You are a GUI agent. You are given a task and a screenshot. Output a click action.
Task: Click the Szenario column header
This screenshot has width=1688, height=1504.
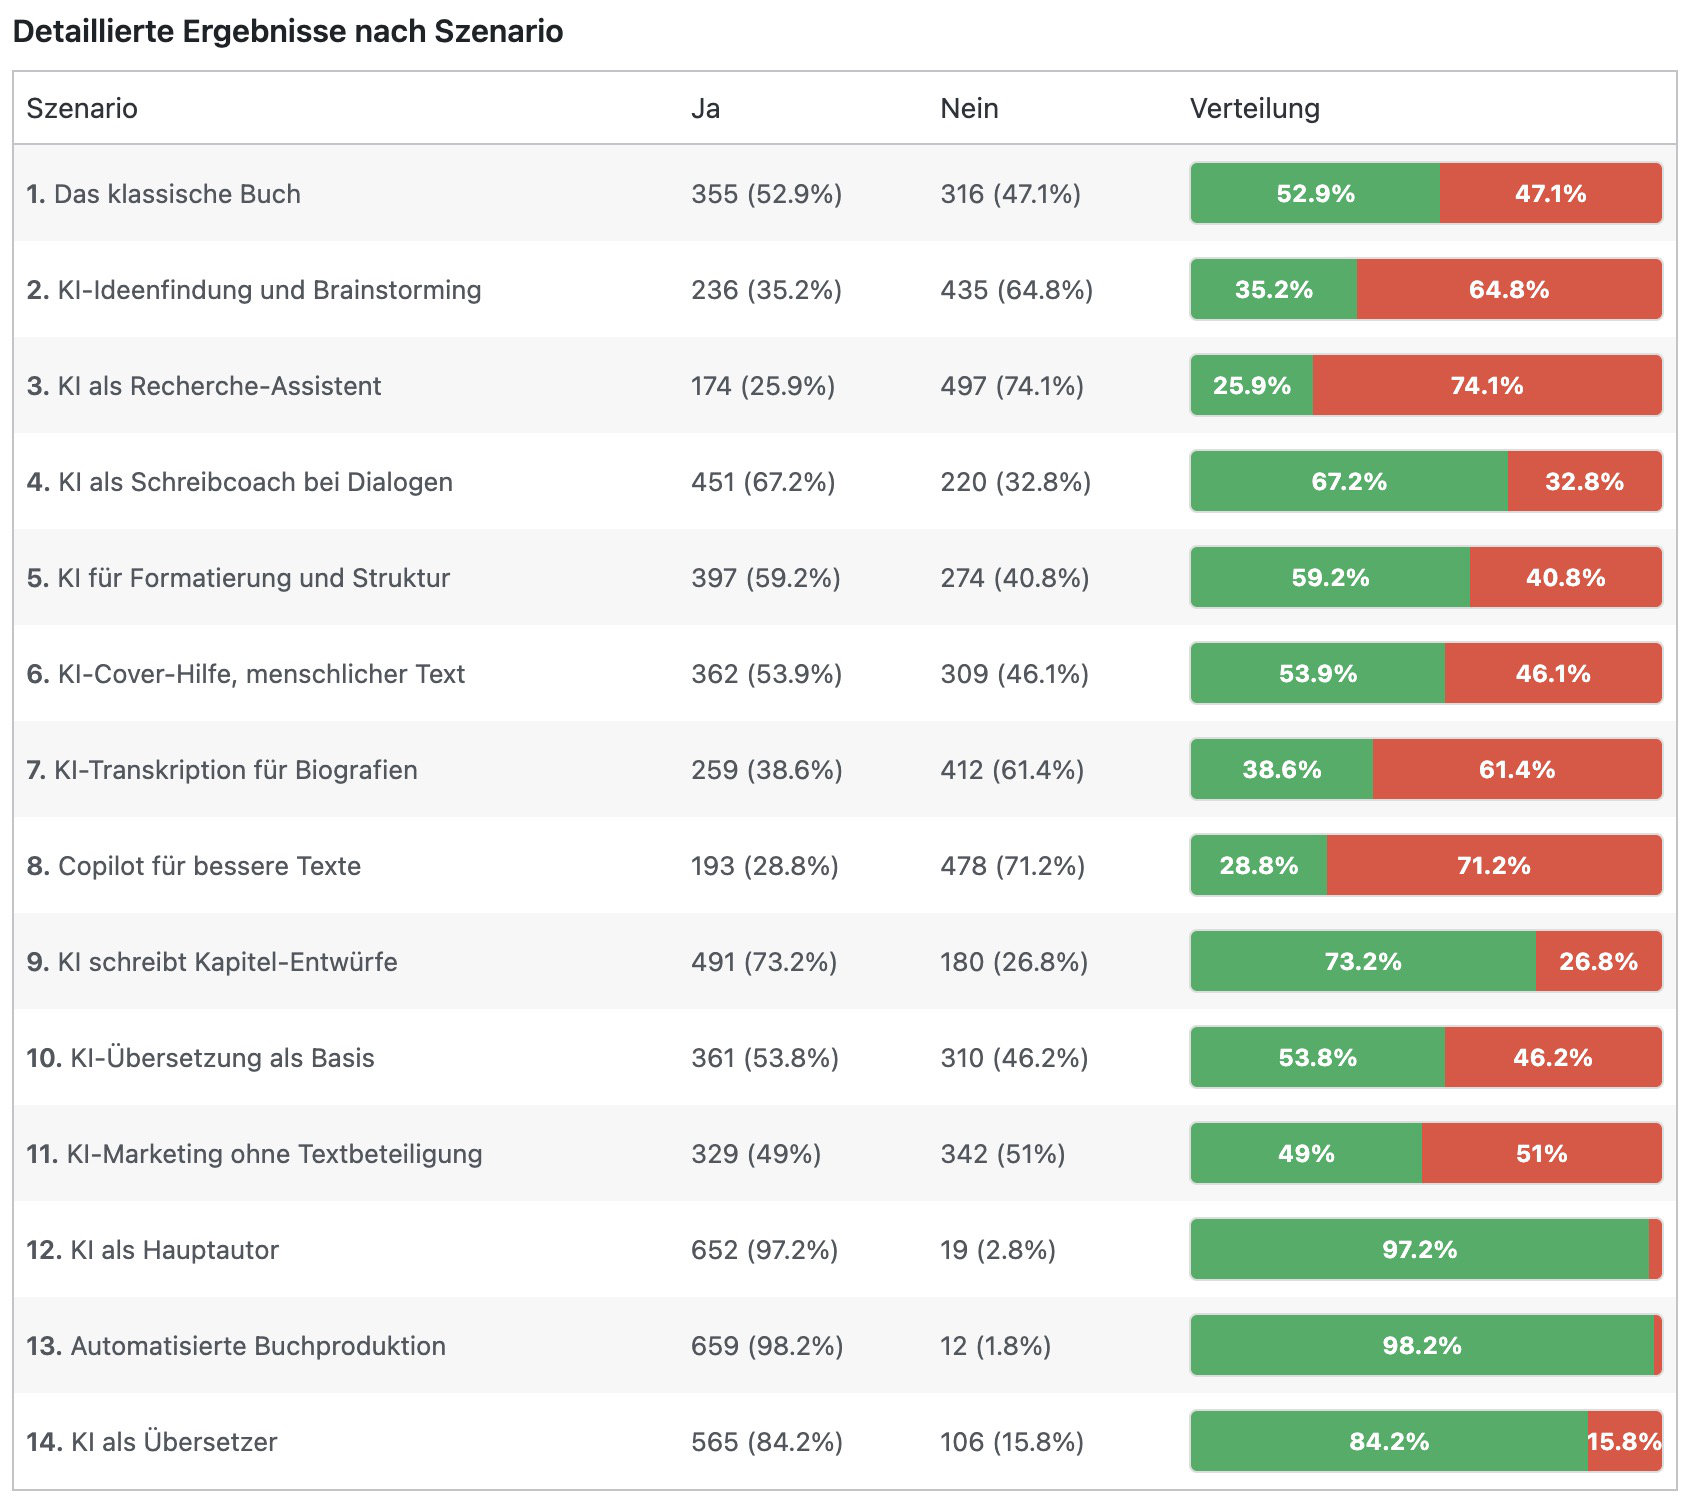point(82,108)
